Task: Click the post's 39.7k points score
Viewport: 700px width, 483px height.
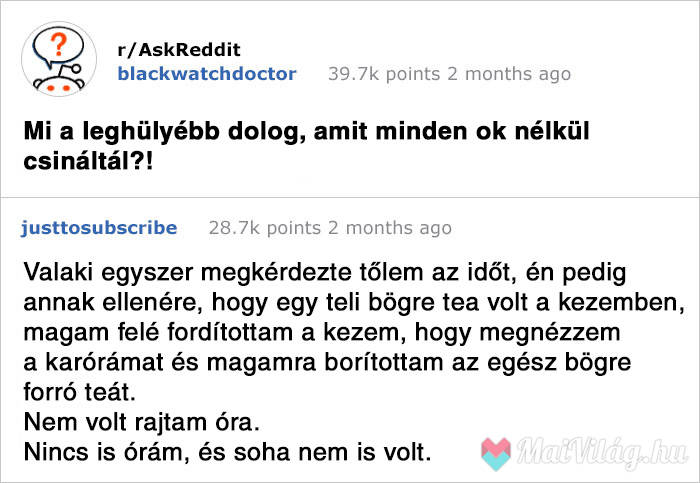Action: [x=384, y=74]
